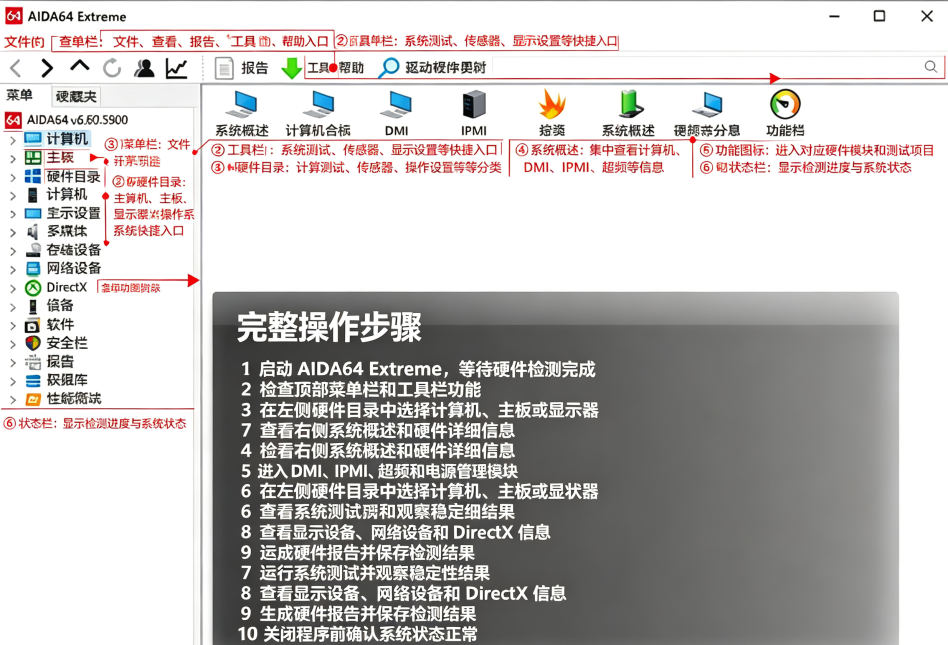
Task: Click the forward navigation arrow
Action: [47, 68]
